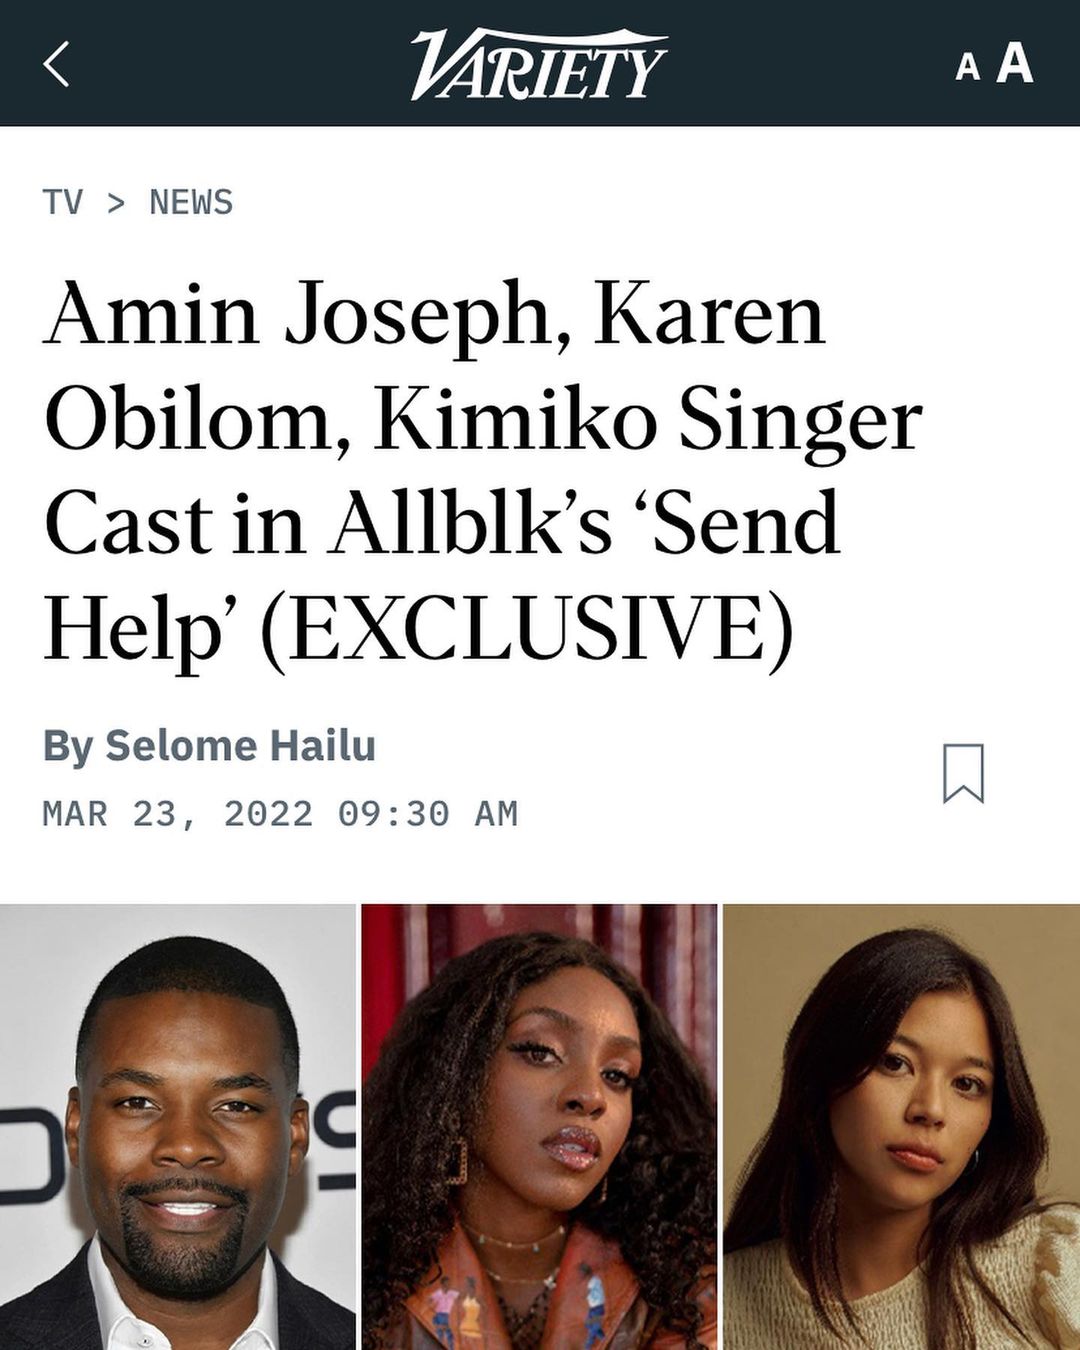Go to the TV section breadcrumb

click(x=62, y=202)
